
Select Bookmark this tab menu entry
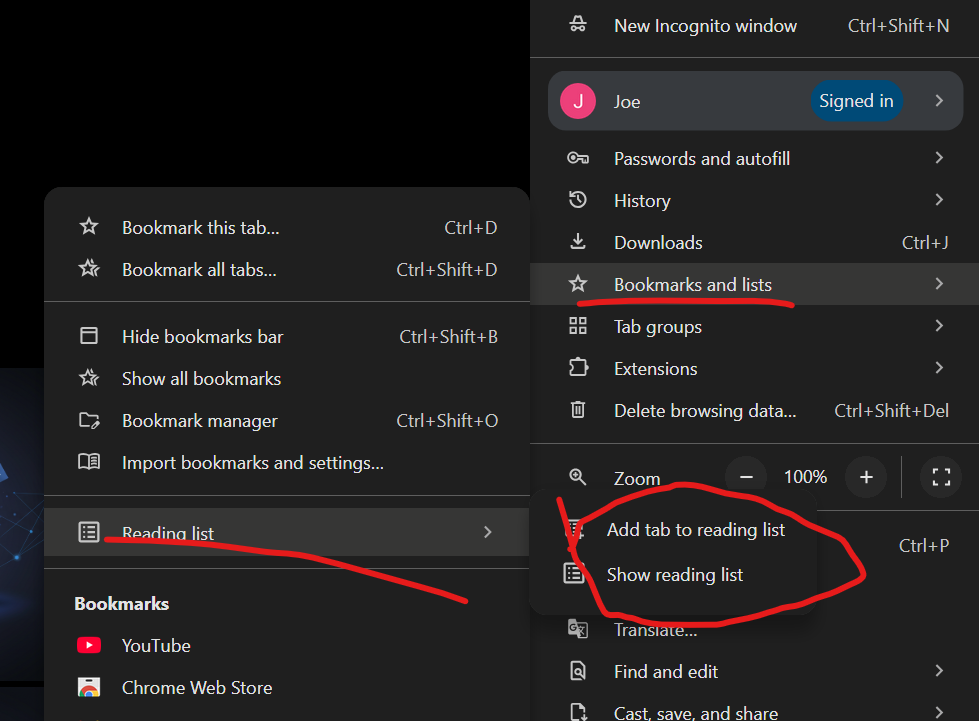(200, 228)
